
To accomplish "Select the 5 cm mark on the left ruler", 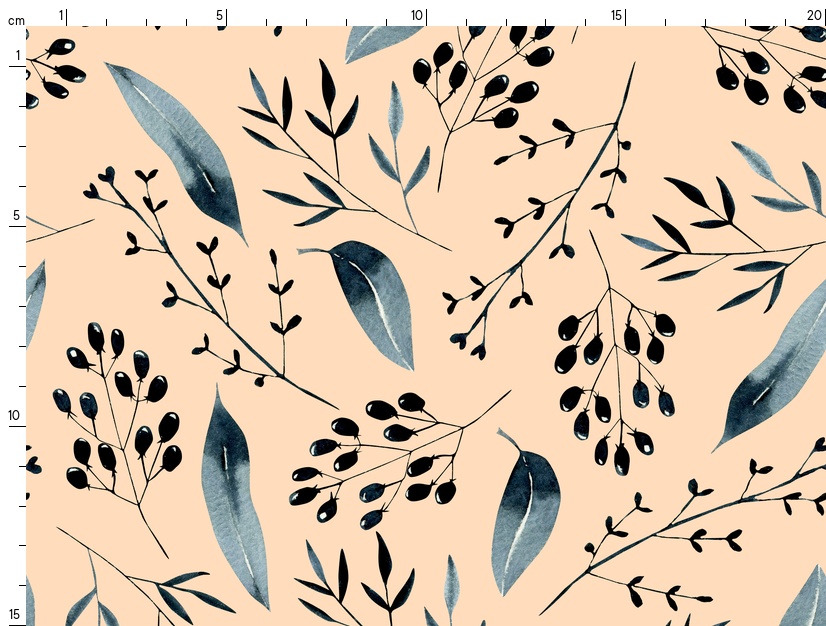I will pos(16,215).
